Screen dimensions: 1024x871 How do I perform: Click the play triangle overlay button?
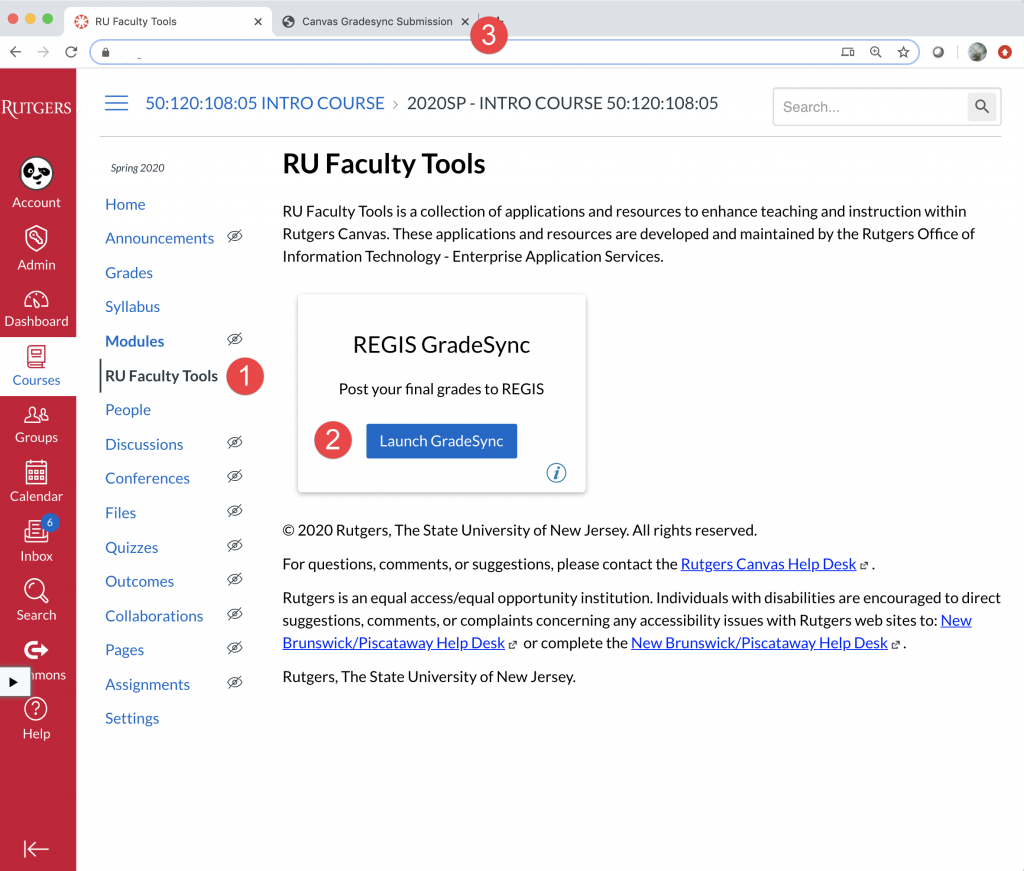(x=14, y=682)
